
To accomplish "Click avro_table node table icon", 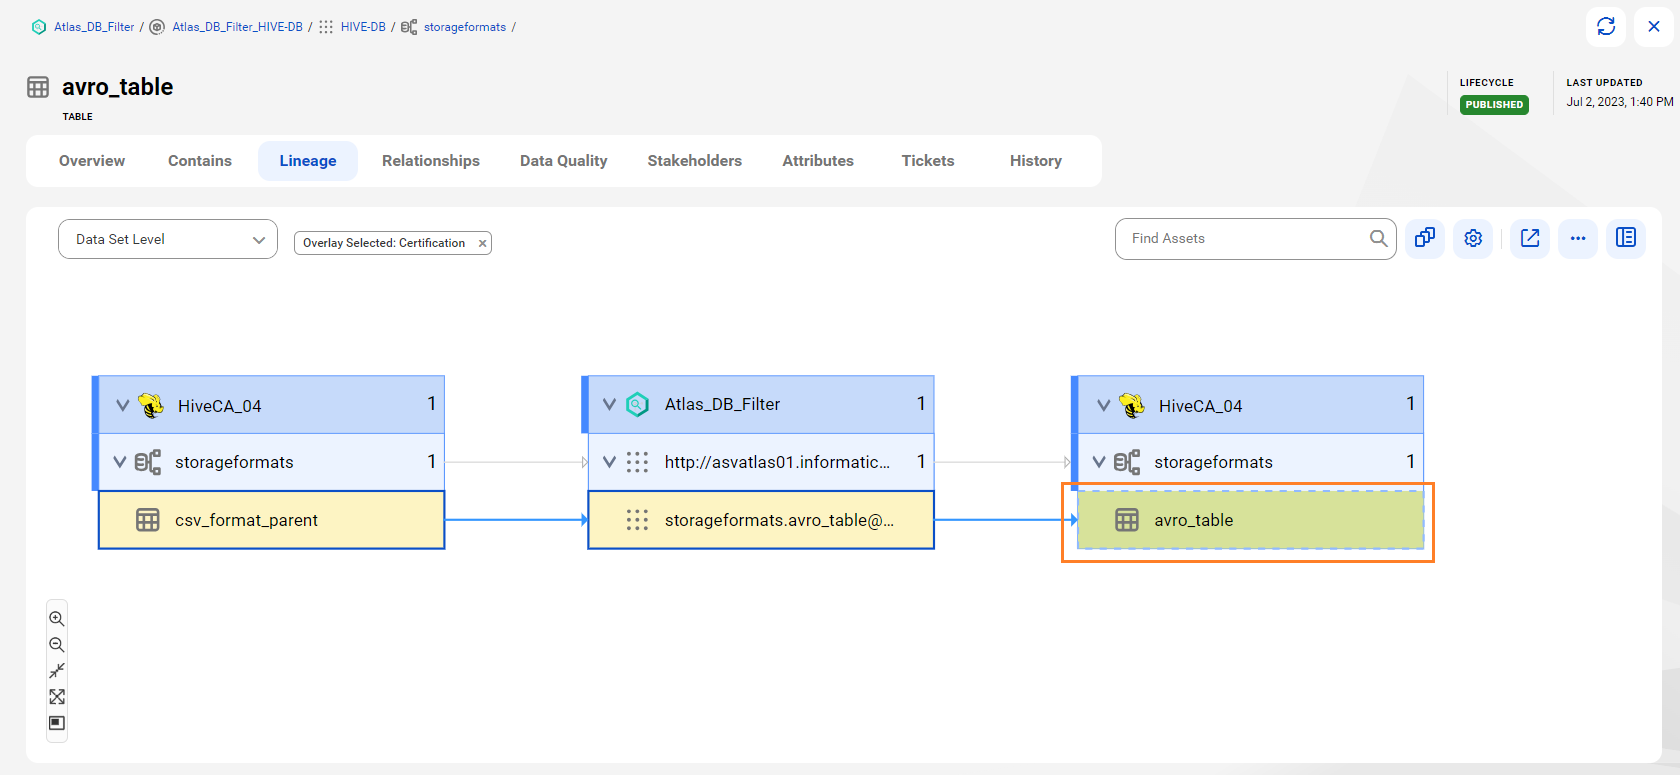I will 1127,520.
